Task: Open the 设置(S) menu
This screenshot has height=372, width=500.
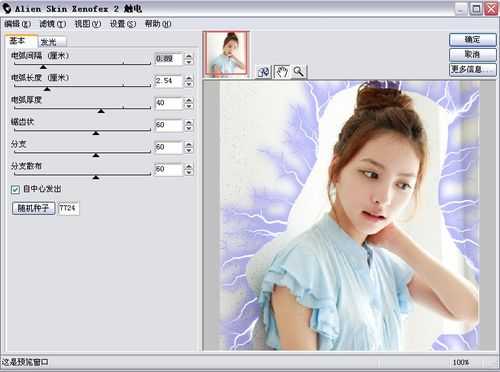Action: click(123, 24)
